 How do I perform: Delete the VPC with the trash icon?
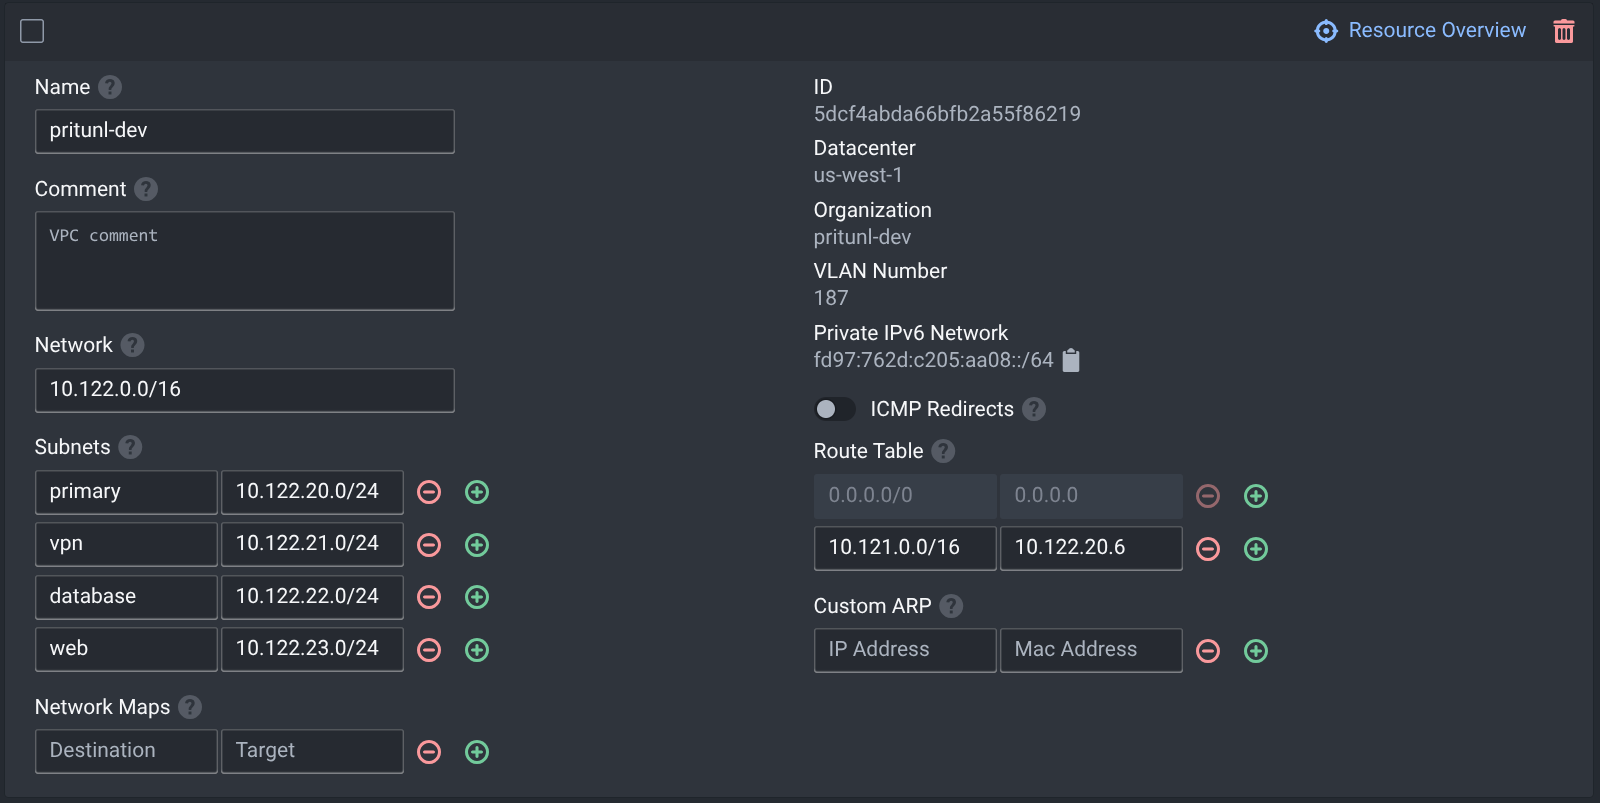tap(1563, 31)
